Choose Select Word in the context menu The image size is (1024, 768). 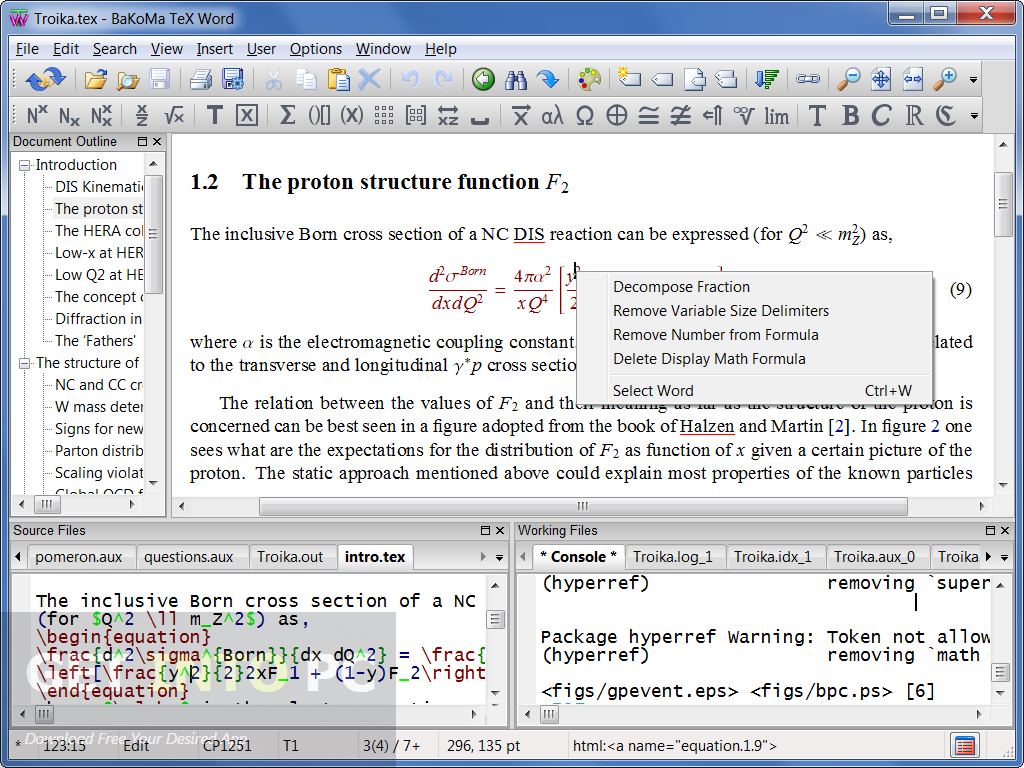pyautogui.click(x=754, y=391)
